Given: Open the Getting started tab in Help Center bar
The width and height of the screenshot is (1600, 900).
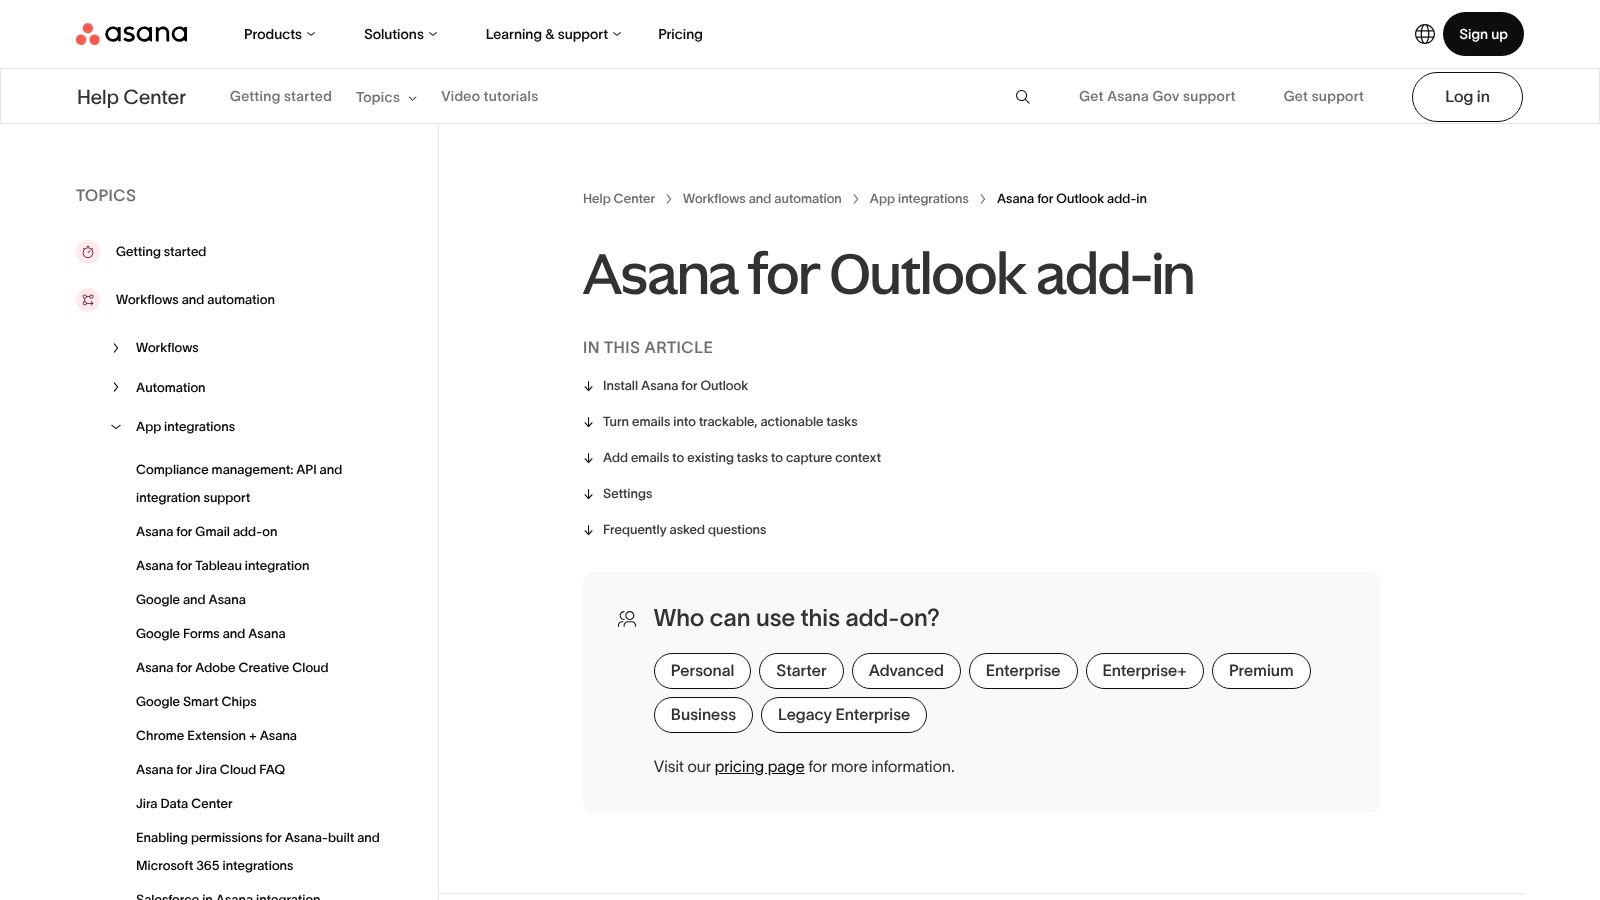Looking at the screenshot, I should tap(281, 96).
